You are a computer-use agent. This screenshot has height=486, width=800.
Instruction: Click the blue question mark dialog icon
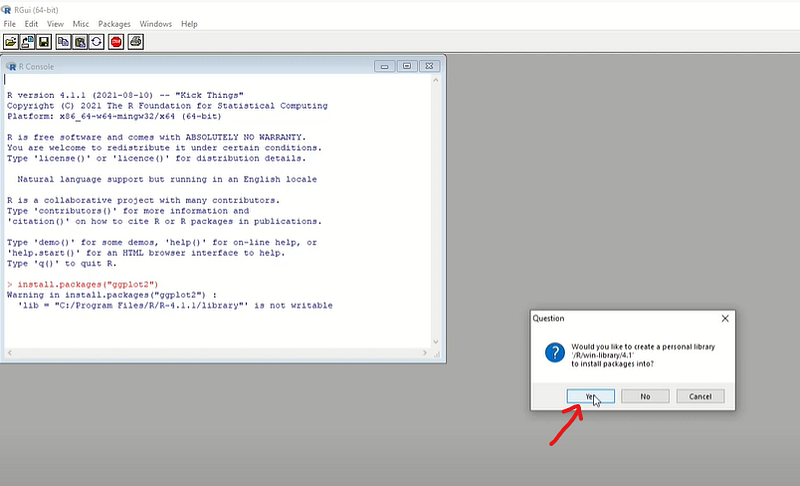tap(555, 352)
